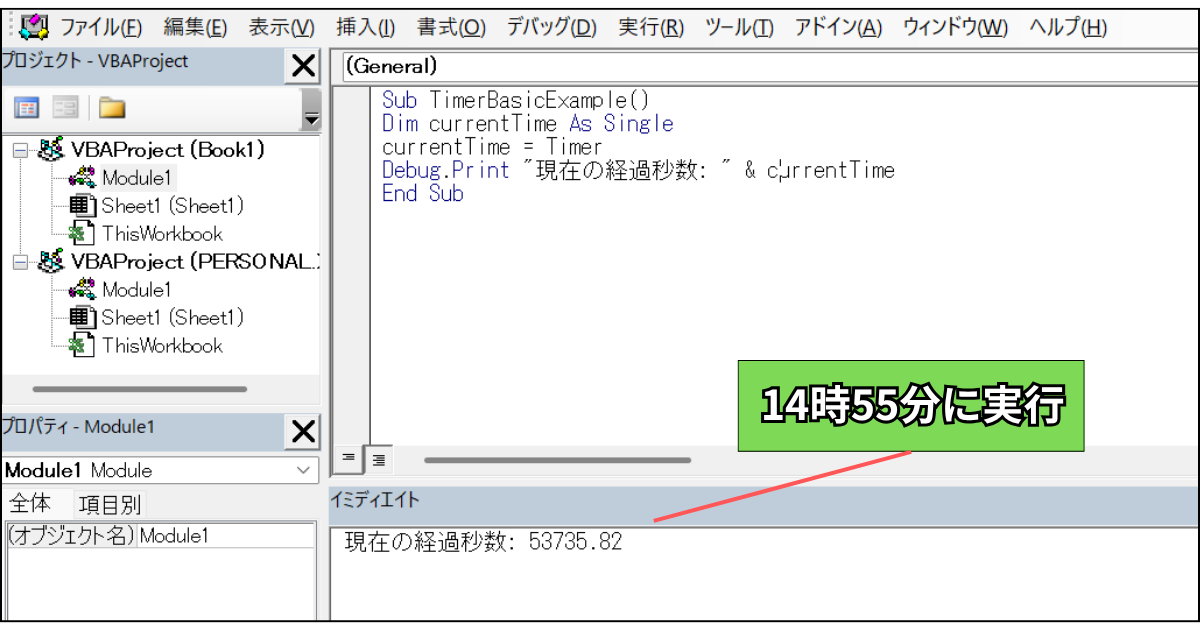Viewport: 1200px width, 630px height.
Task: Open the 挿入(I) menu
Action: [x=365, y=26]
